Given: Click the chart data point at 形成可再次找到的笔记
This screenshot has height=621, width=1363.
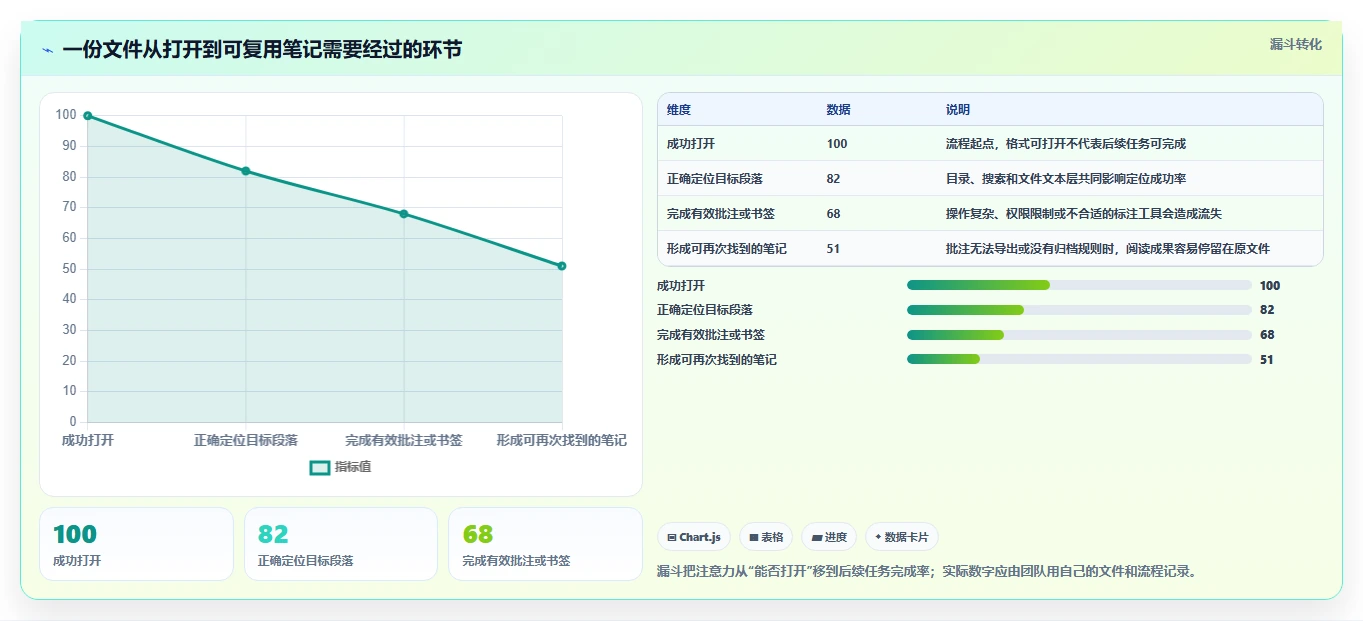Looking at the screenshot, I should point(562,266).
